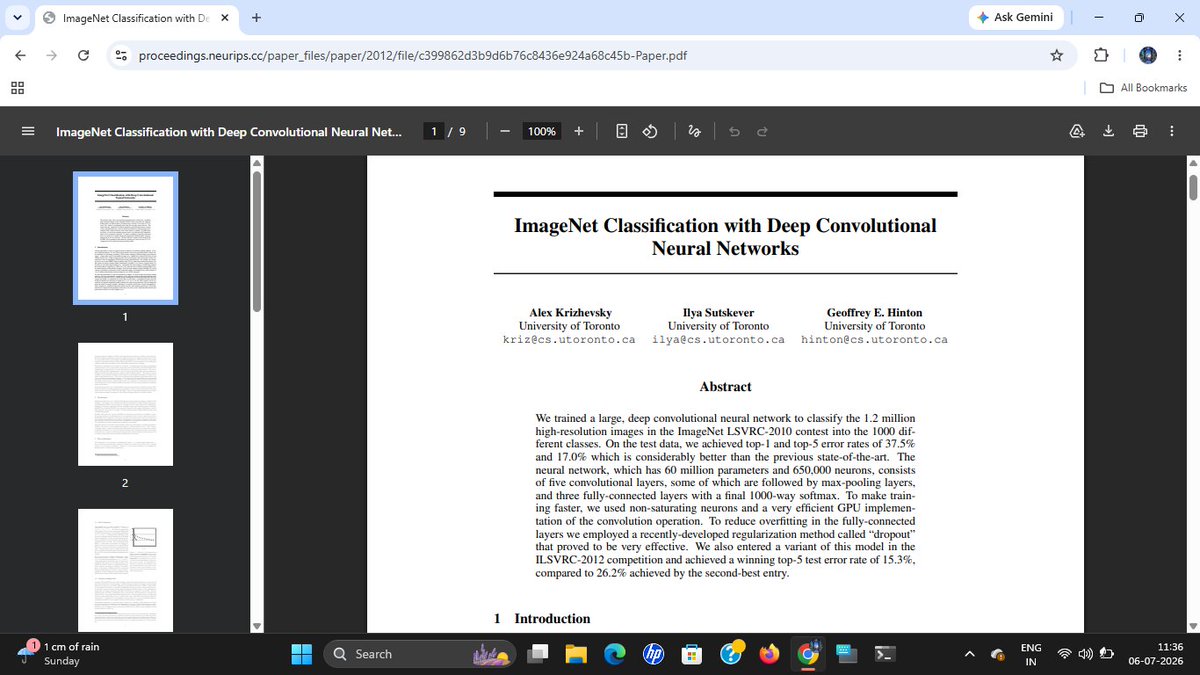
Task: Click the taskbar Search box
Action: pyautogui.click(x=420, y=654)
